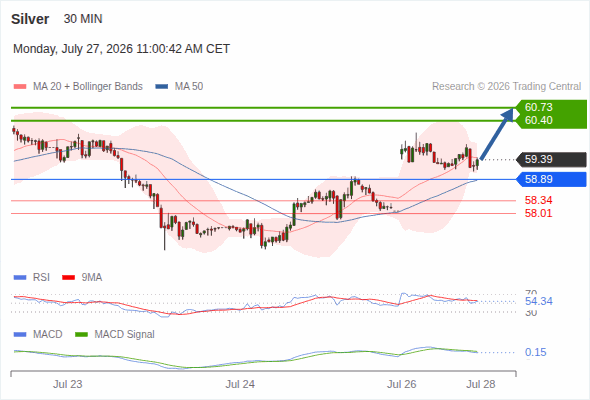Click the MA 20 + Bollinger Bands legend label
The height and width of the screenshot is (400, 590).
tap(88, 87)
